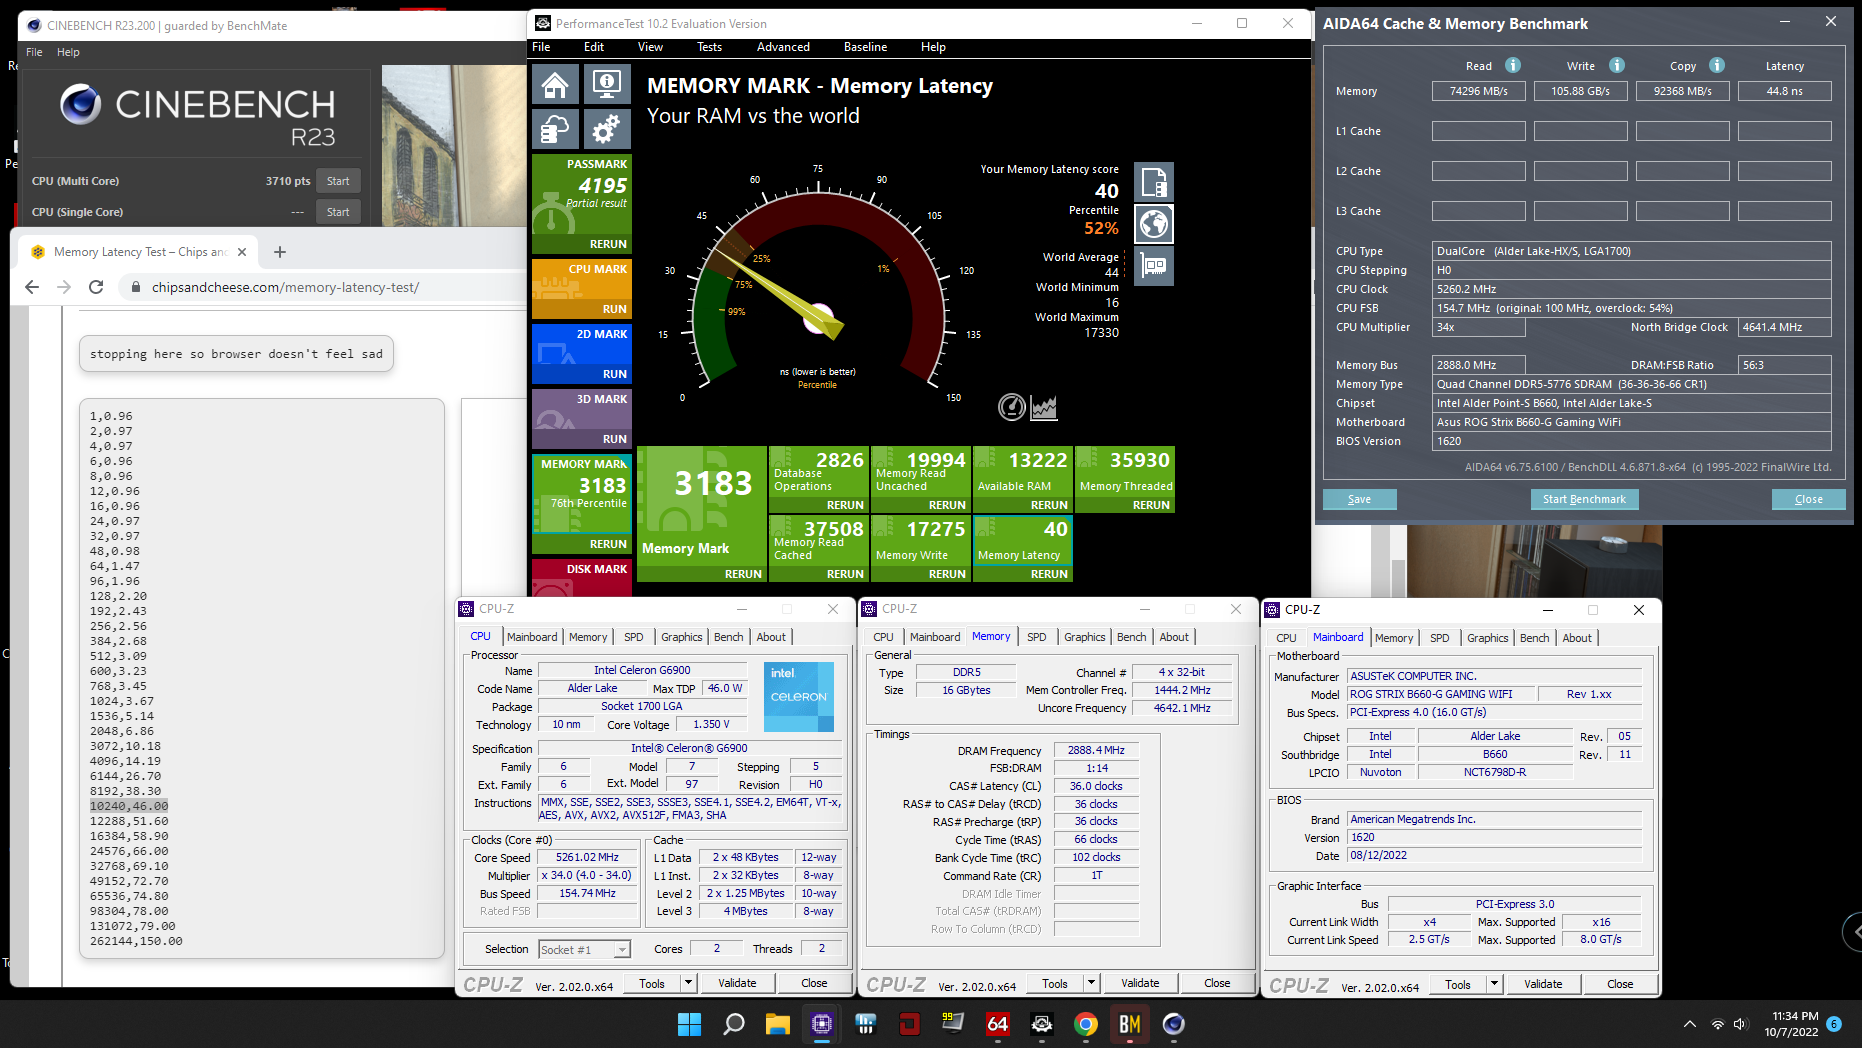Click the info icon next to Write in AIDA64

pos(1617,65)
